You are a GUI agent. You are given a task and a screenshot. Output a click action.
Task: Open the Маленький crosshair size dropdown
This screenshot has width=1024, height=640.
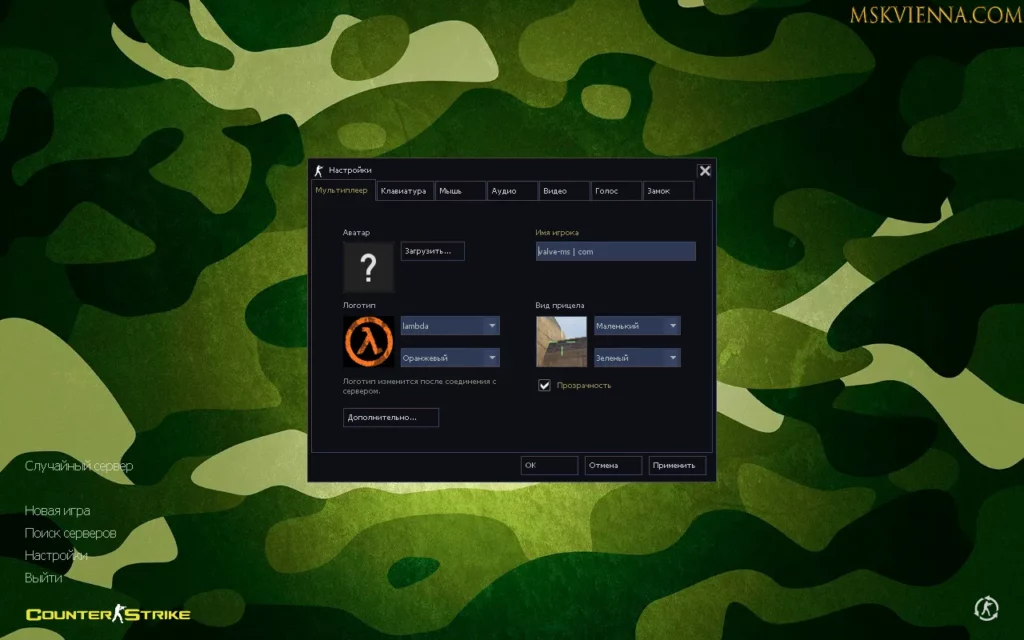coord(673,326)
